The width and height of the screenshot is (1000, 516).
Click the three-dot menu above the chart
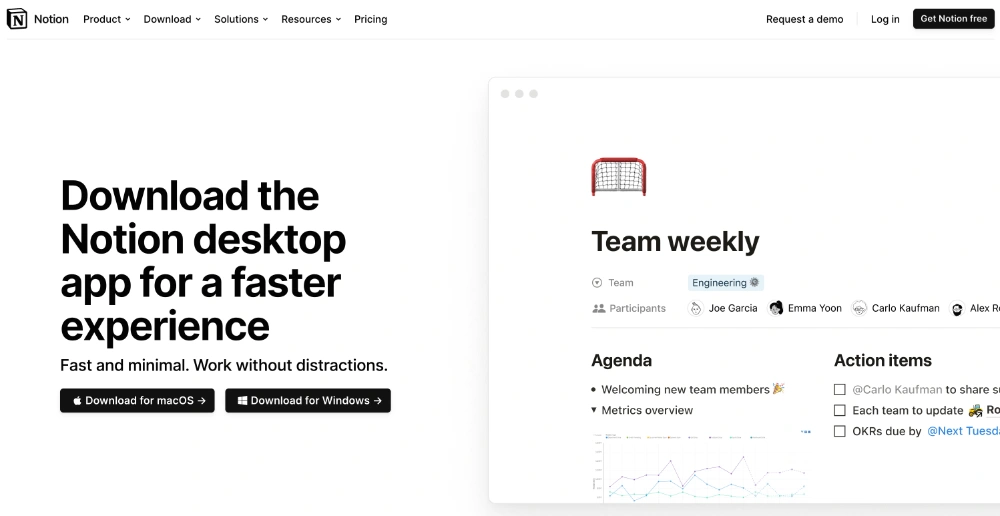(x=805, y=432)
